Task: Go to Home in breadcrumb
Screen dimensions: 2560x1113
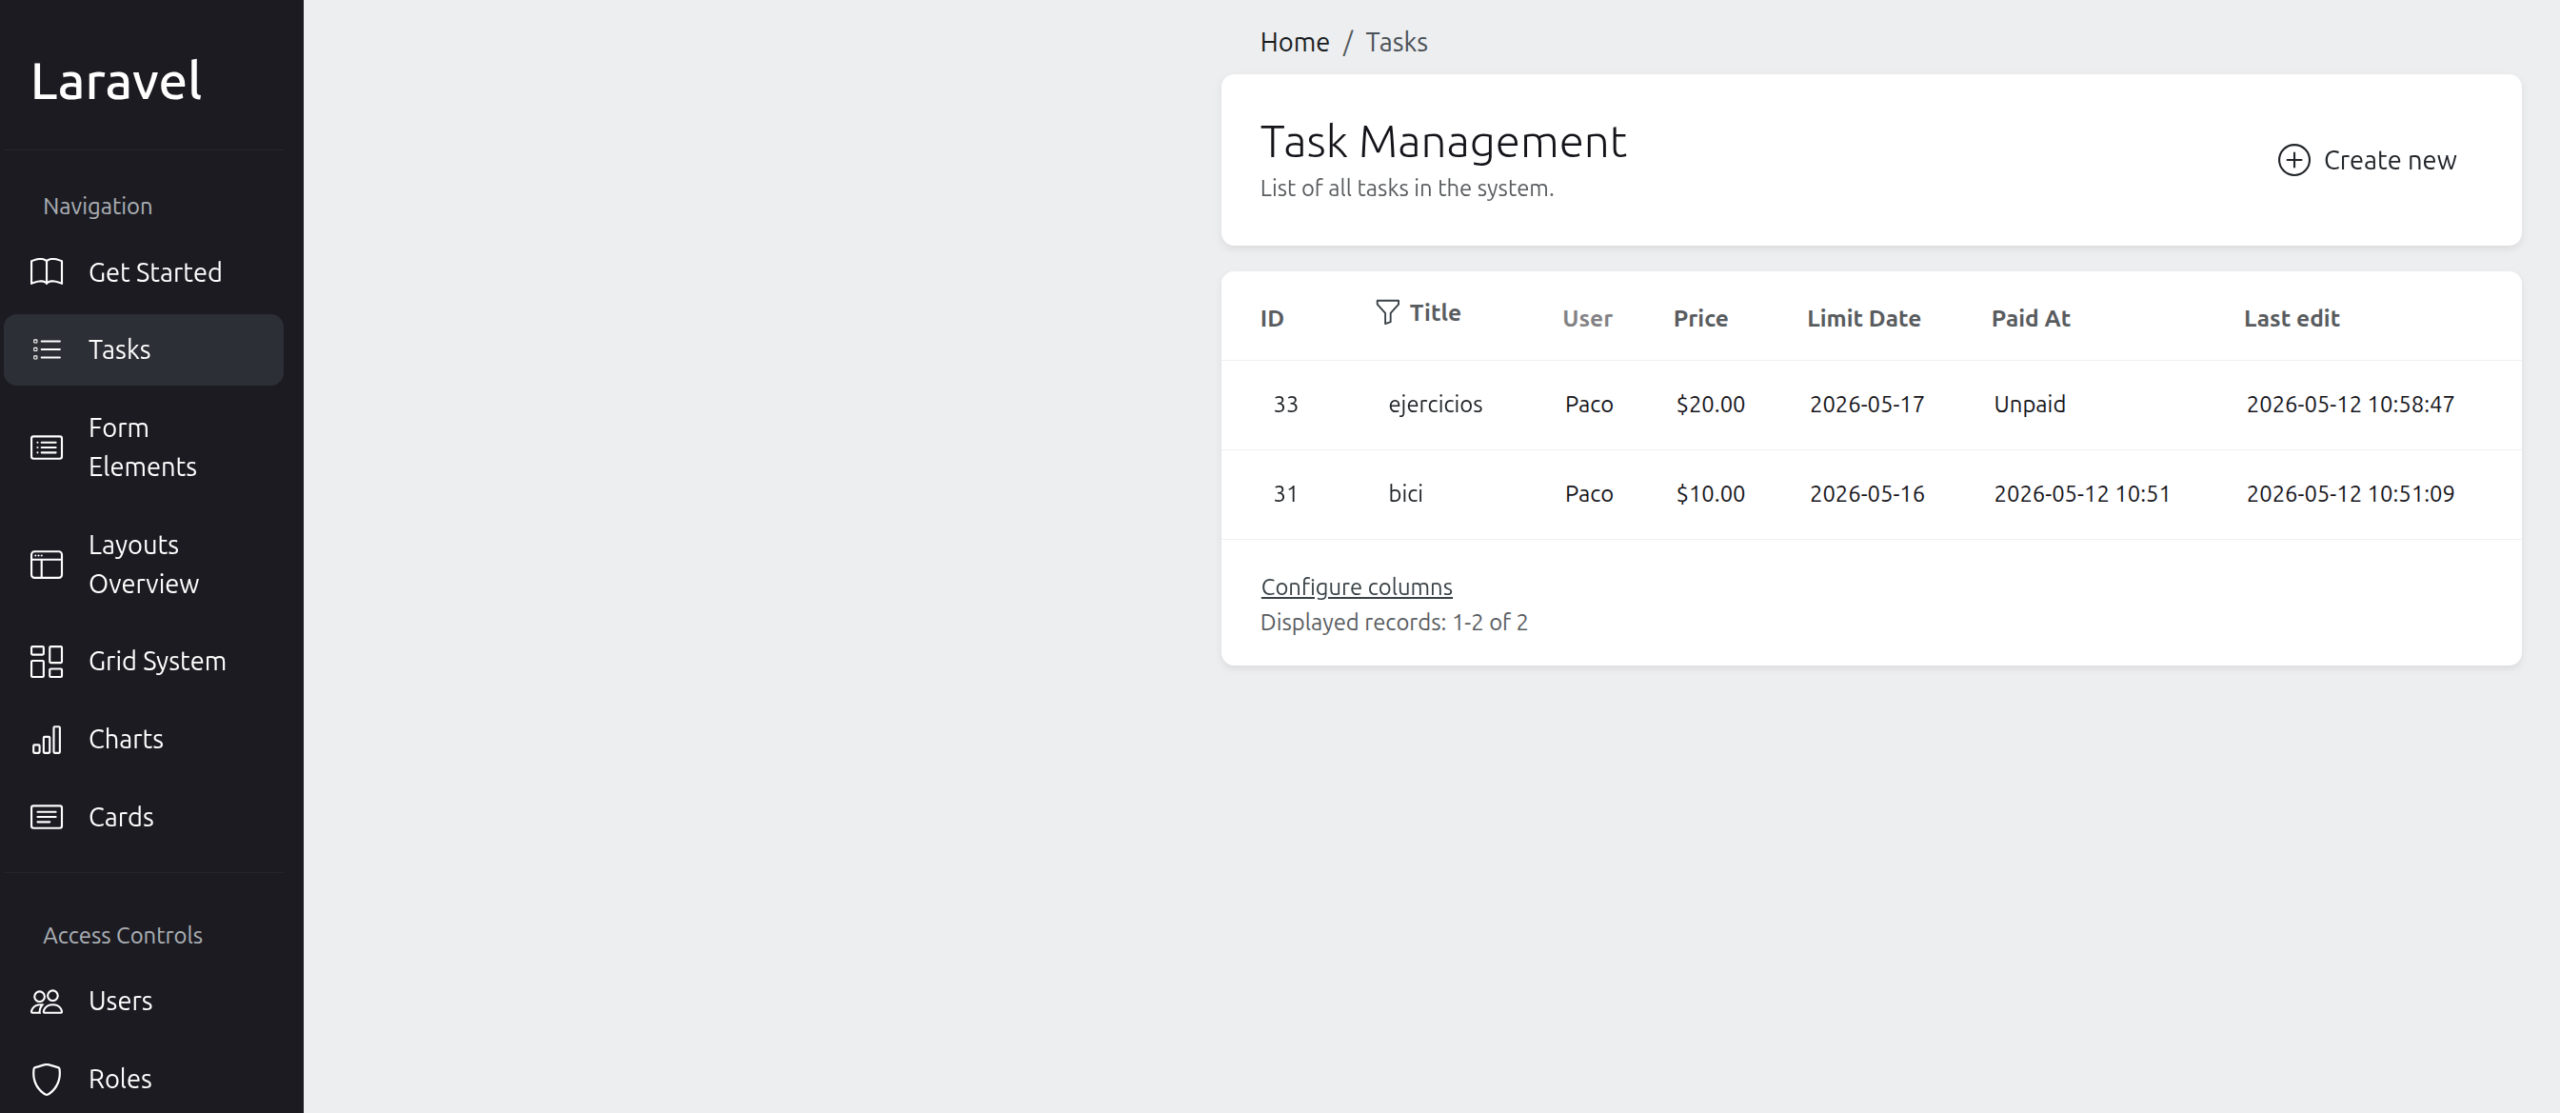Action: pos(1294,42)
